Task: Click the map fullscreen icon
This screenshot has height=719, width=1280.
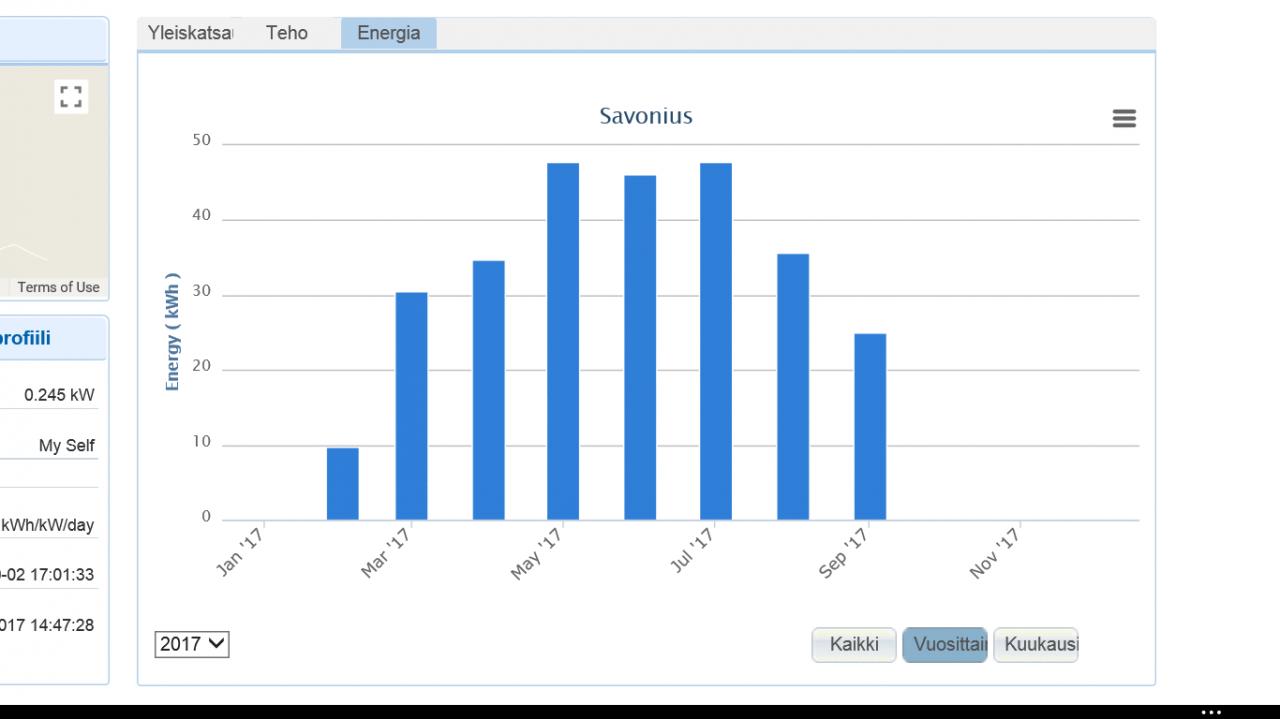Action: pos(70,97)
